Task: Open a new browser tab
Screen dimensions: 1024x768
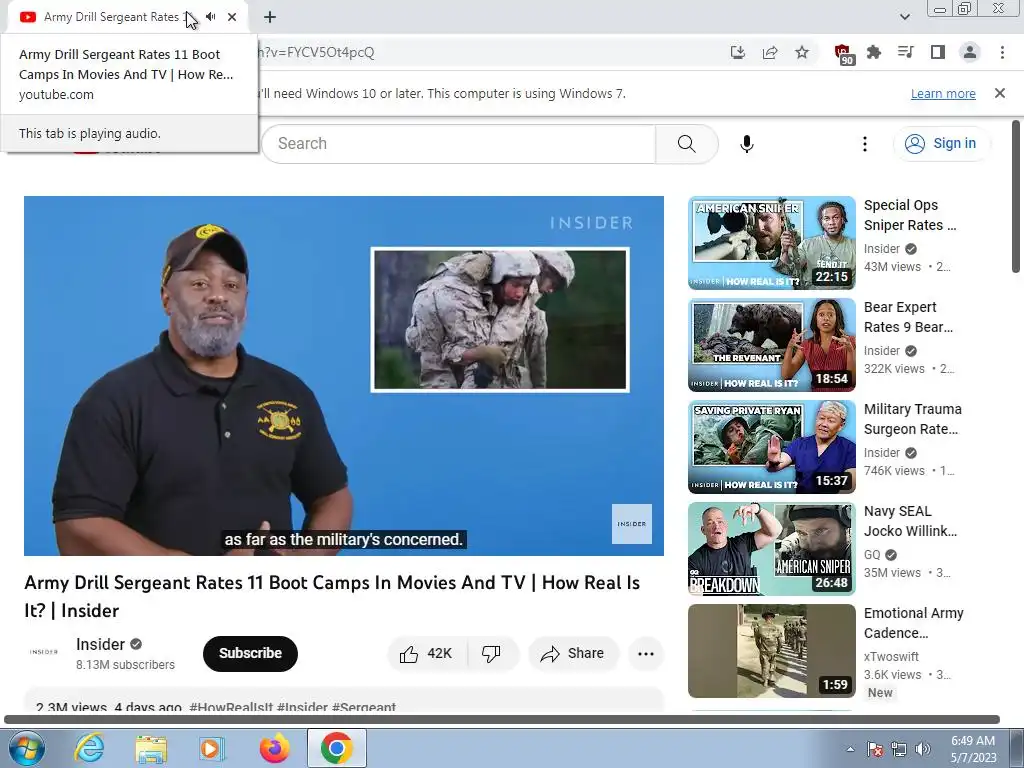Action: (x=270, y=17)
